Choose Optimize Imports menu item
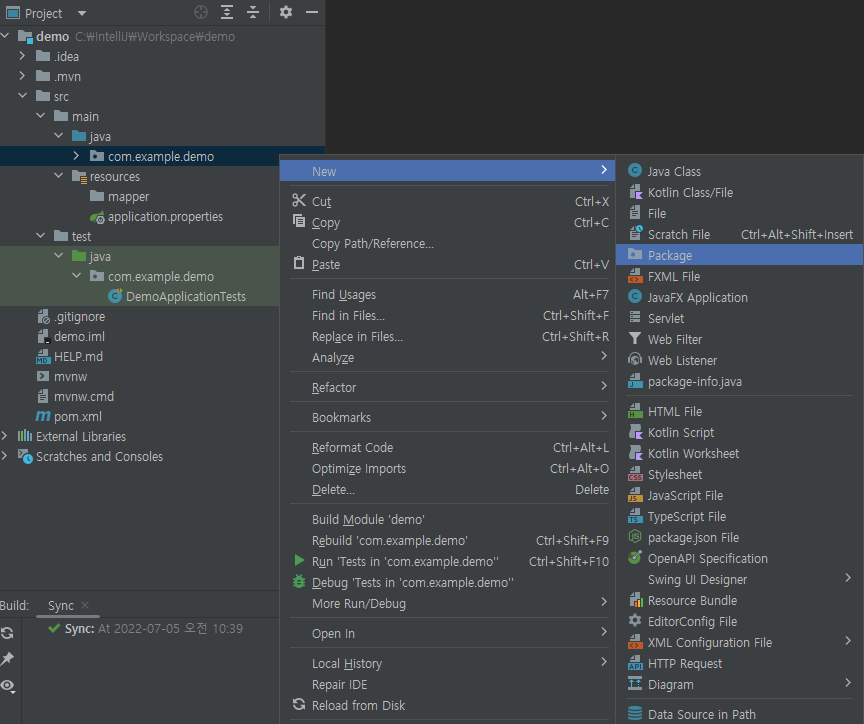The image size is (864, 724). [359, 468]
